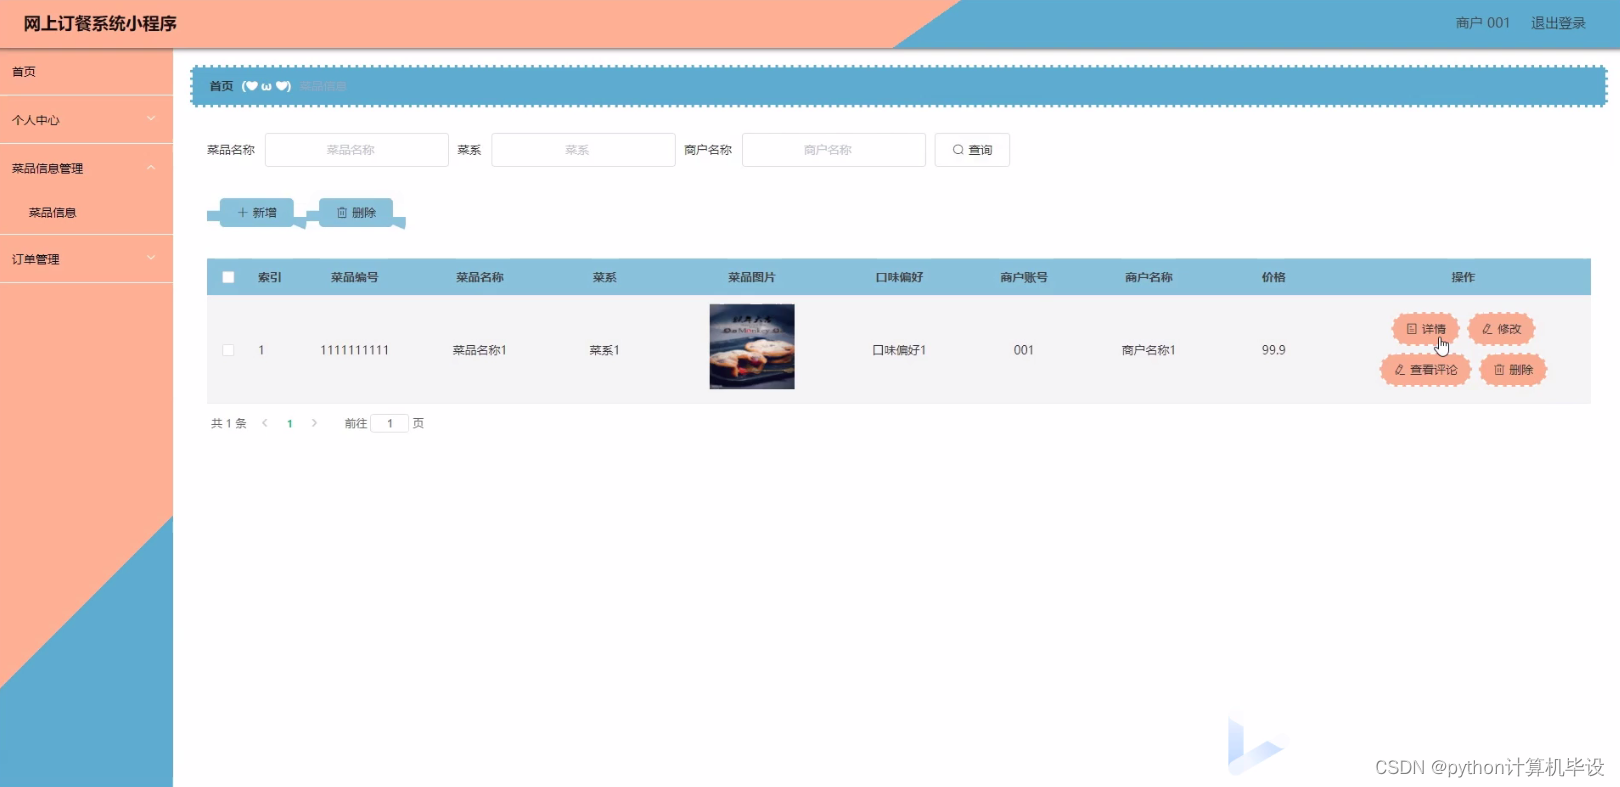Click the 商户账号 column header

click(1024, 277)
